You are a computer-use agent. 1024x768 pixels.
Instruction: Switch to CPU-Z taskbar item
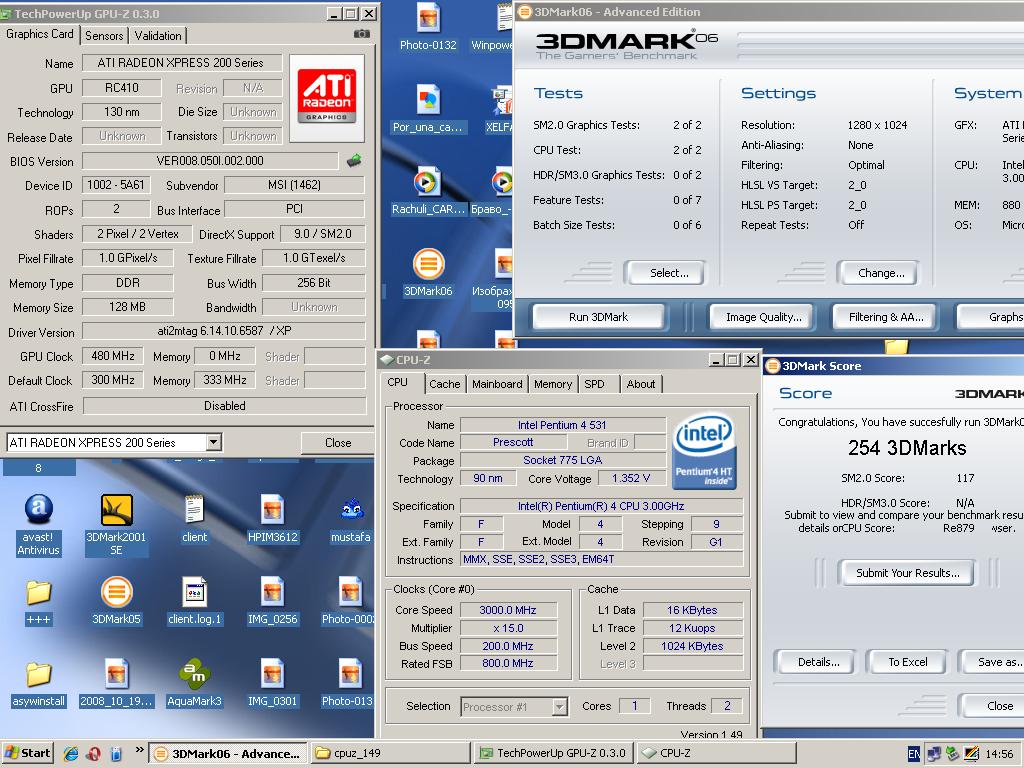[x=716, y=753]
